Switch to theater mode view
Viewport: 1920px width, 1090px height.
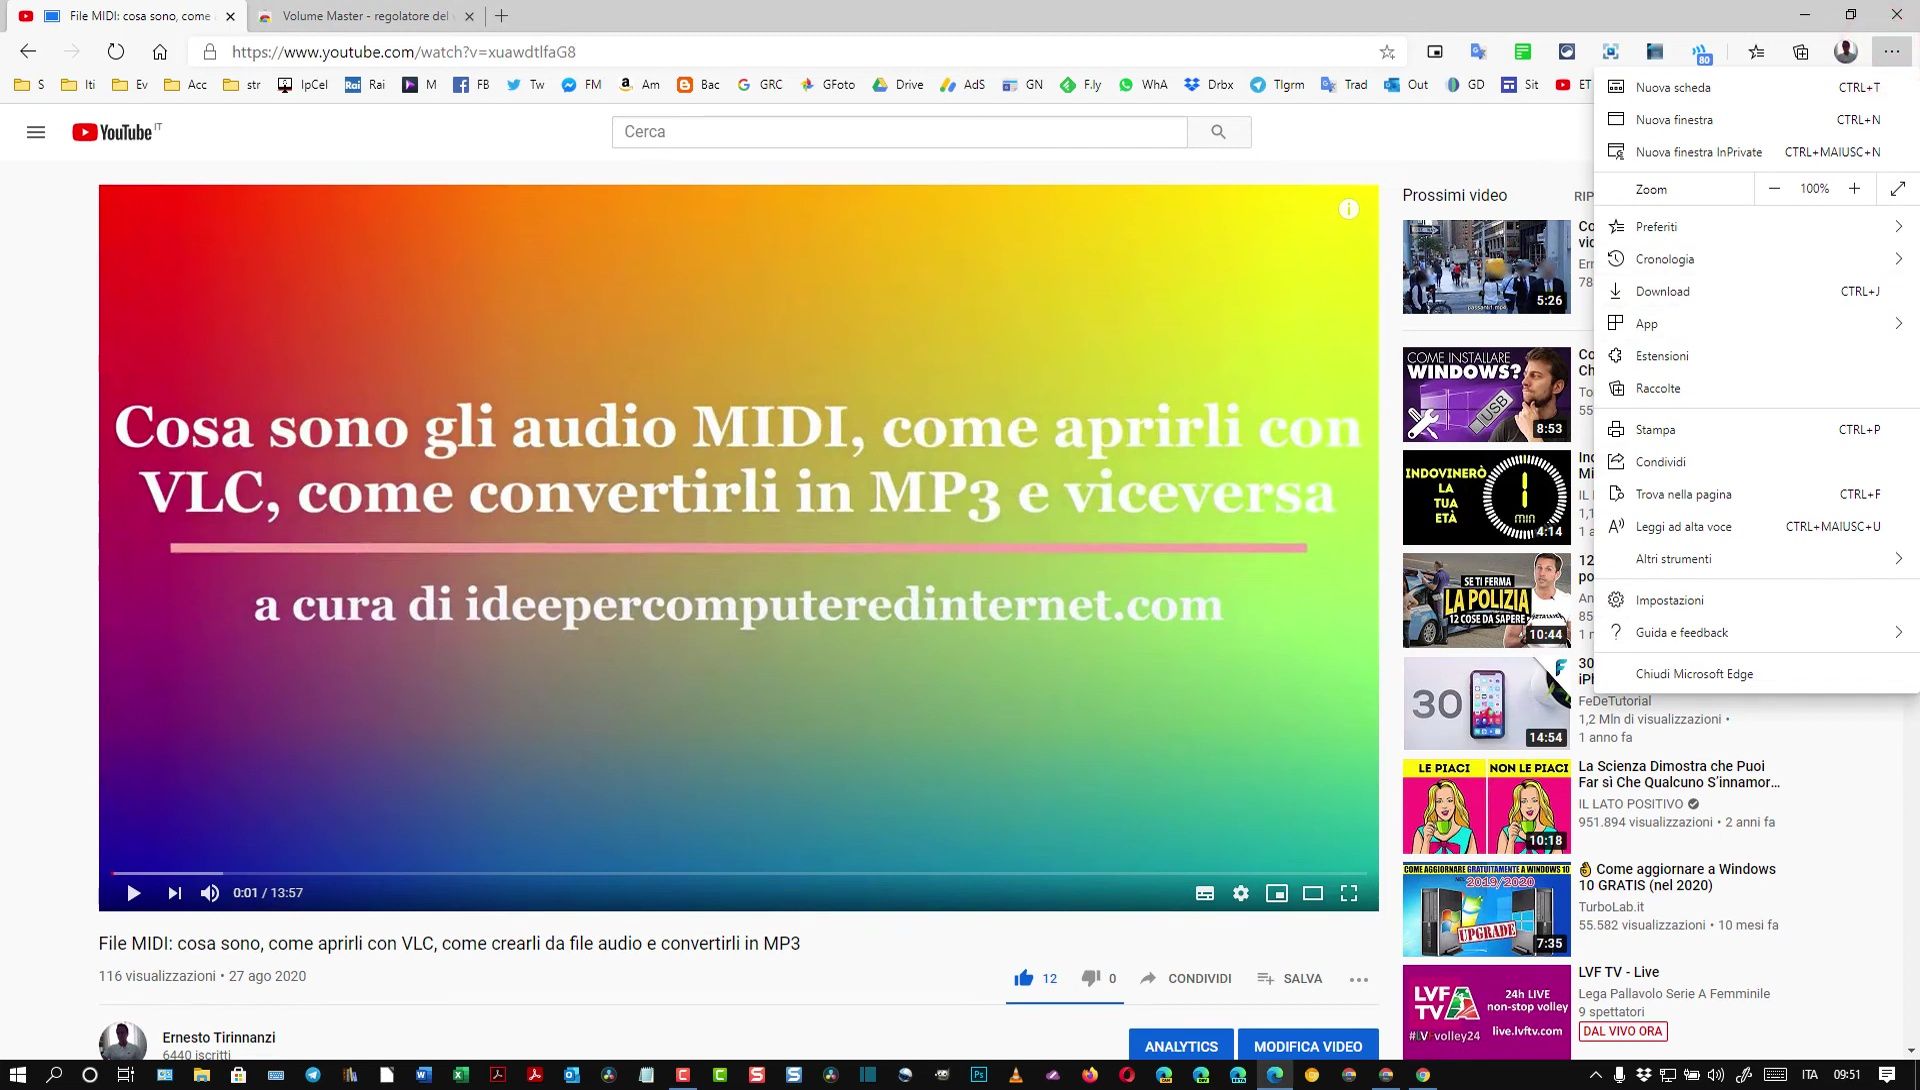point(1313,893)
